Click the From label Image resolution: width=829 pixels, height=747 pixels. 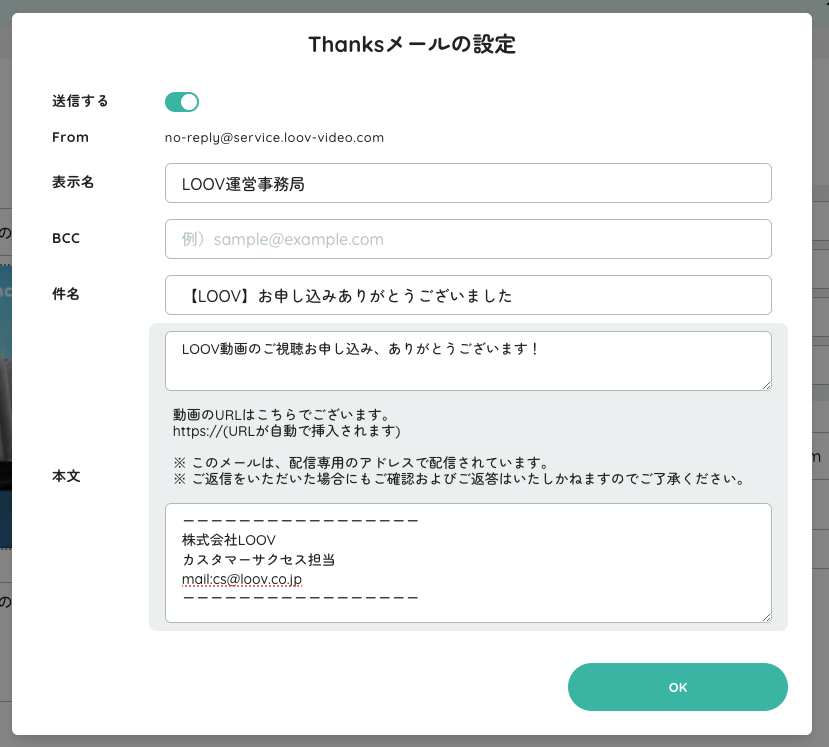[70, 137]
